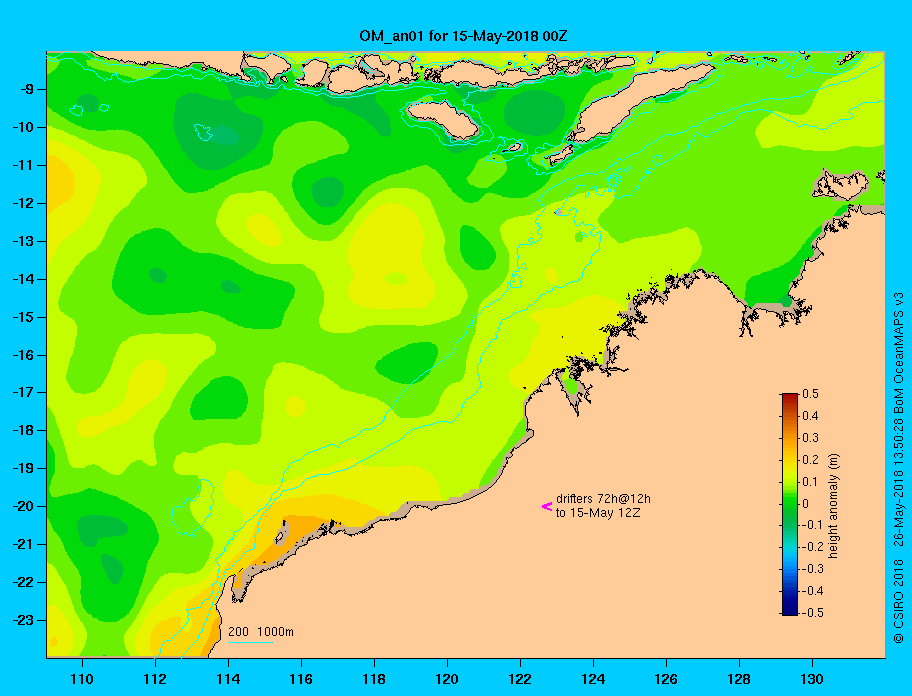Click the cyan contour legend line
The image size is (912, 696).
[250, 642]
